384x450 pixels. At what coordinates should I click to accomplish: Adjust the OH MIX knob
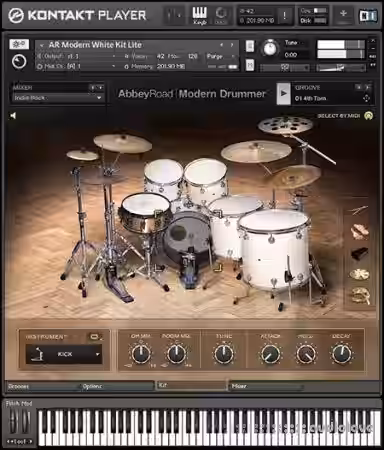click(x=141, y=354)
